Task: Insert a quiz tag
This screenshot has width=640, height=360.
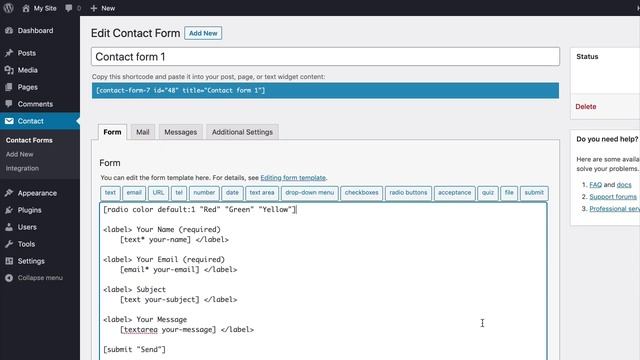Action: pyautogui.click(x=488, y=193)
